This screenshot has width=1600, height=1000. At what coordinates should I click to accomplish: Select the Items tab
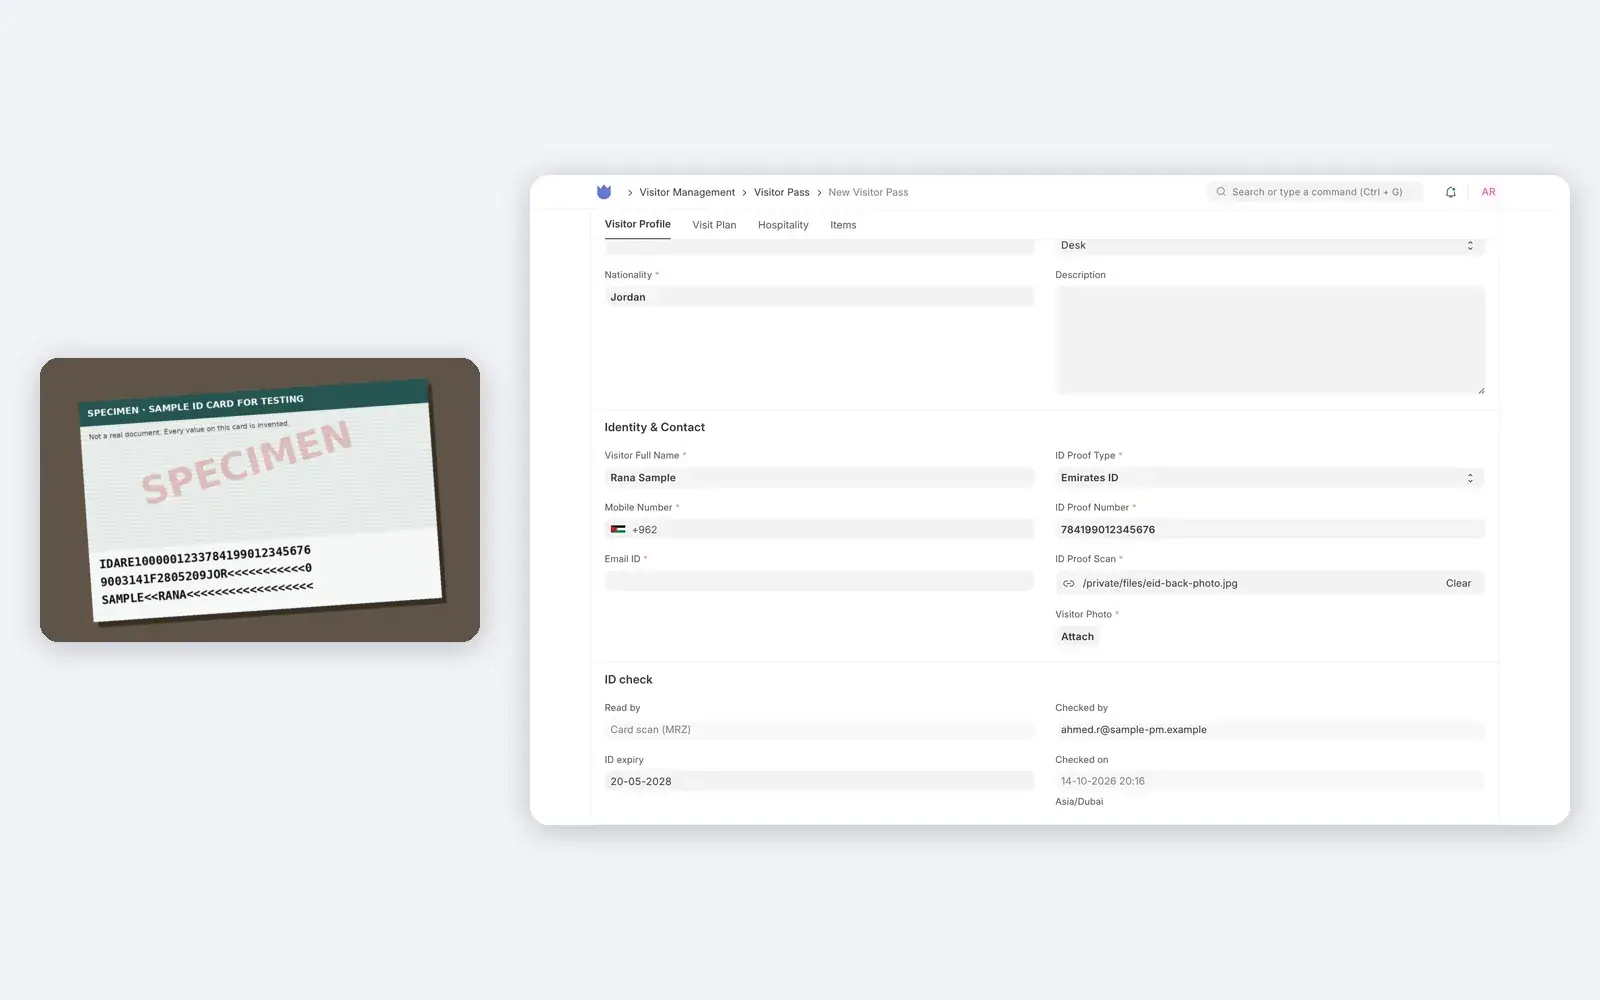(843, 225)
